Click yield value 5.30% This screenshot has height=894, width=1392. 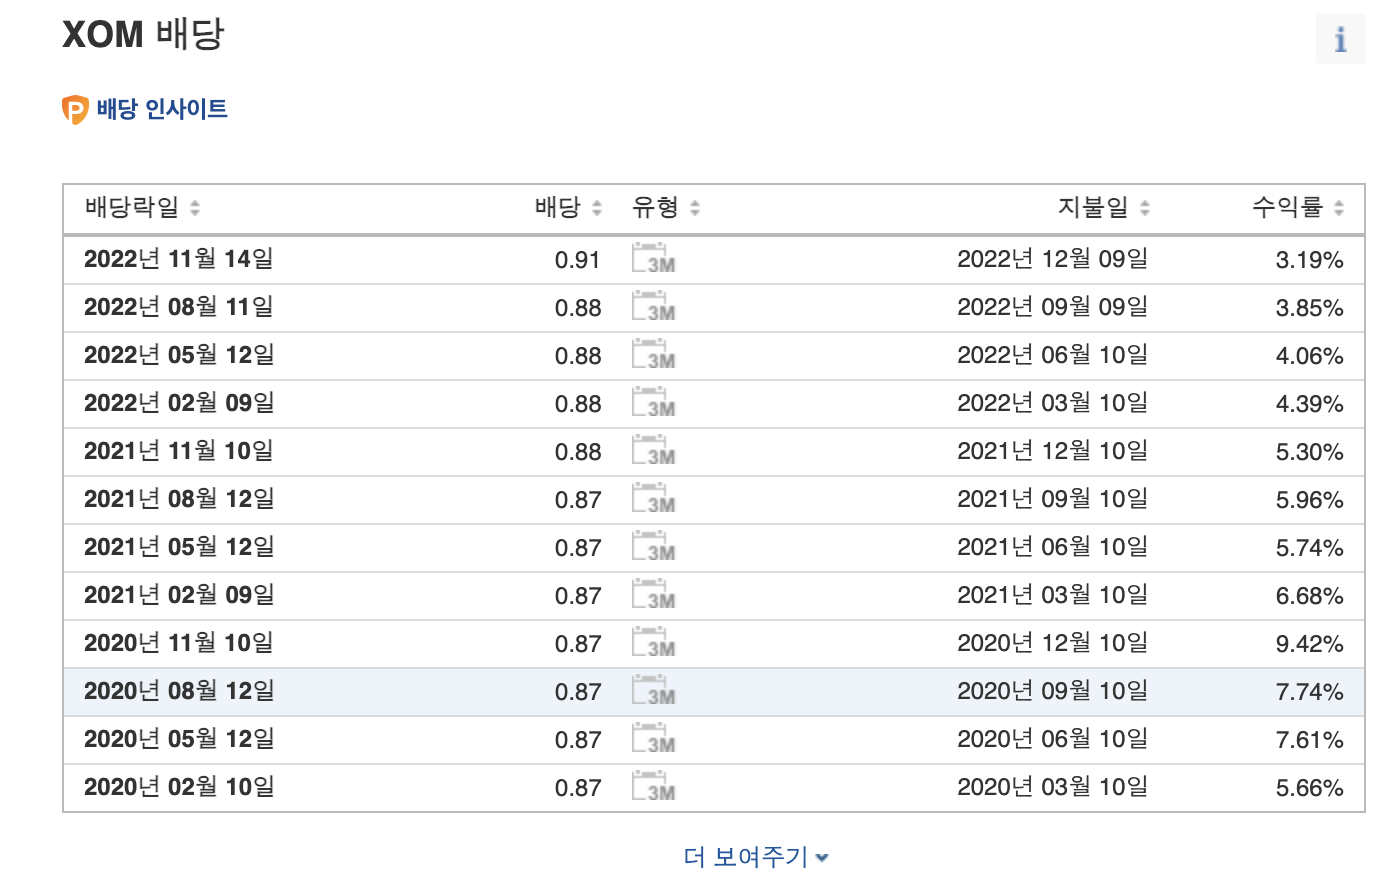(x=1309, y=452)
